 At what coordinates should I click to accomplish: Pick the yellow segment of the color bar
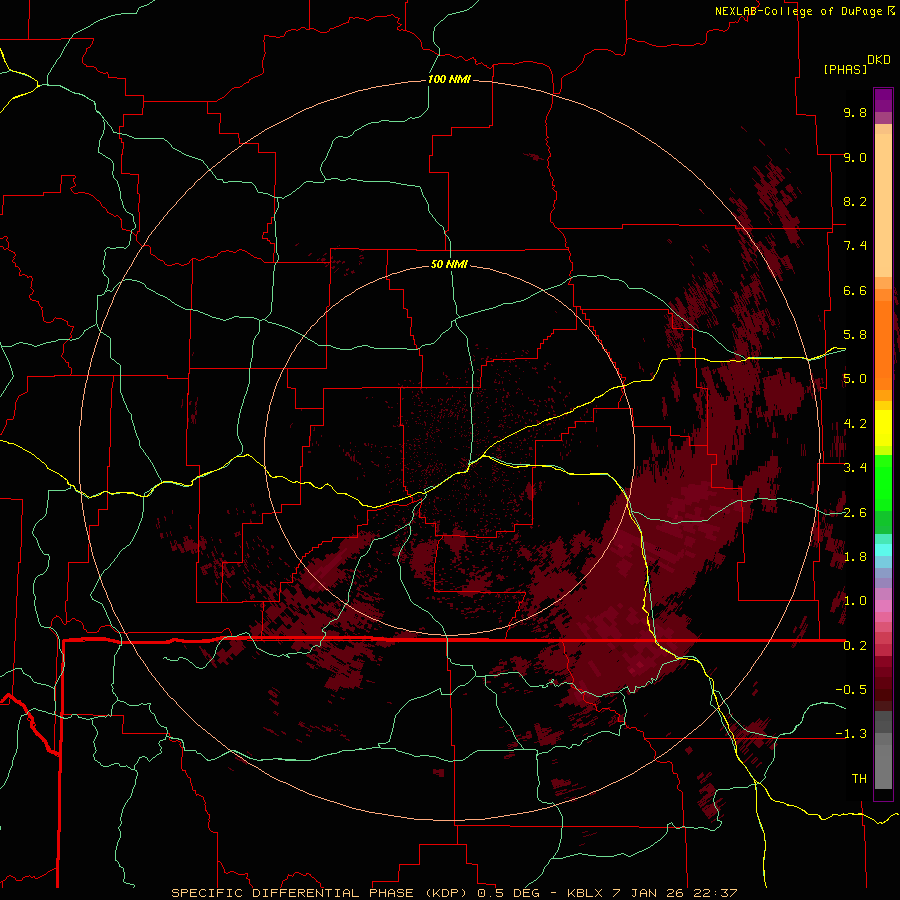(x=883, y=428)
